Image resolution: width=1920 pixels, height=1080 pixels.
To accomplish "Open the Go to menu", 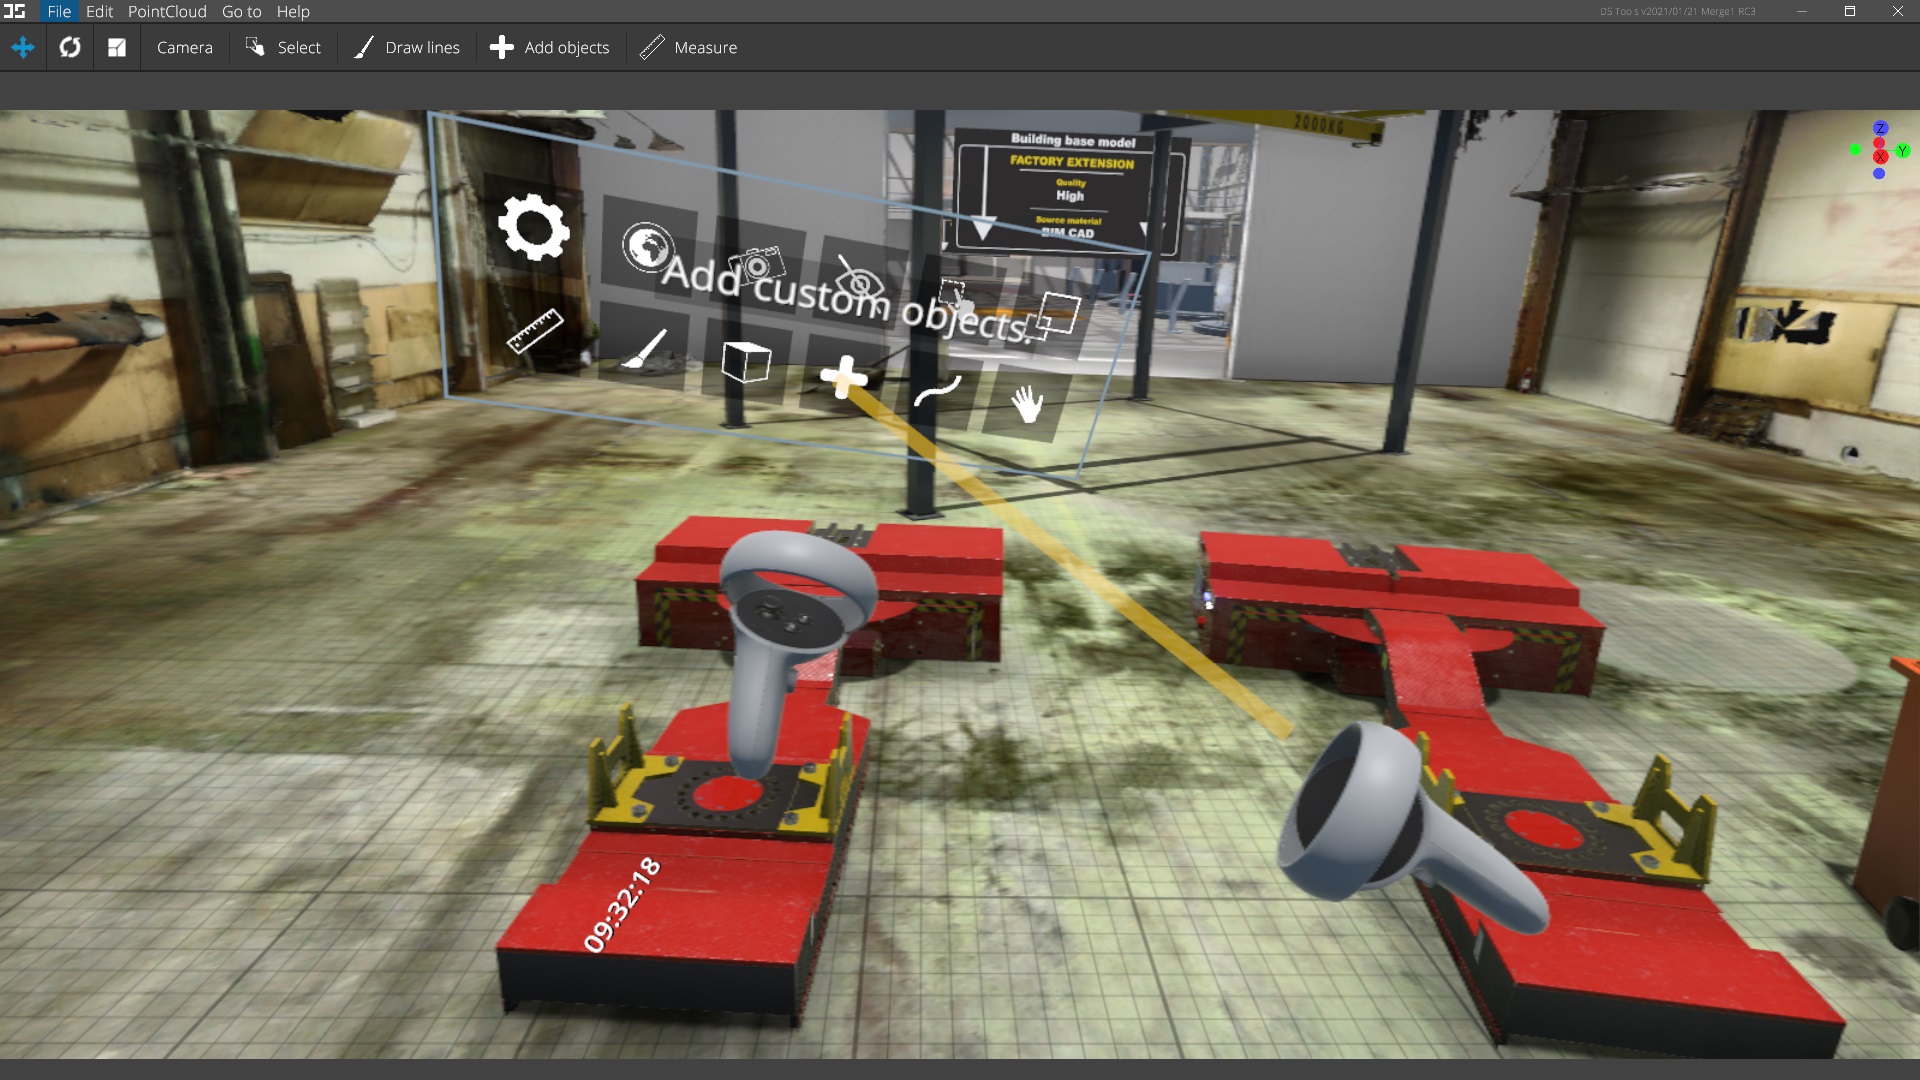I will click(x=240, y=11).
